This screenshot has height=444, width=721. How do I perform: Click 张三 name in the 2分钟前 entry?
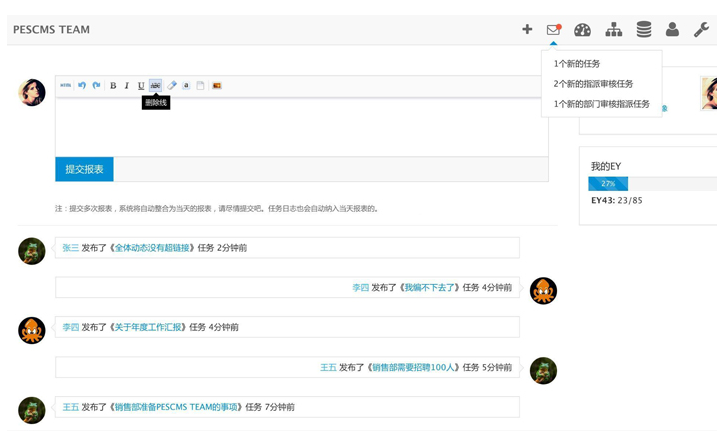pos(71,248)
